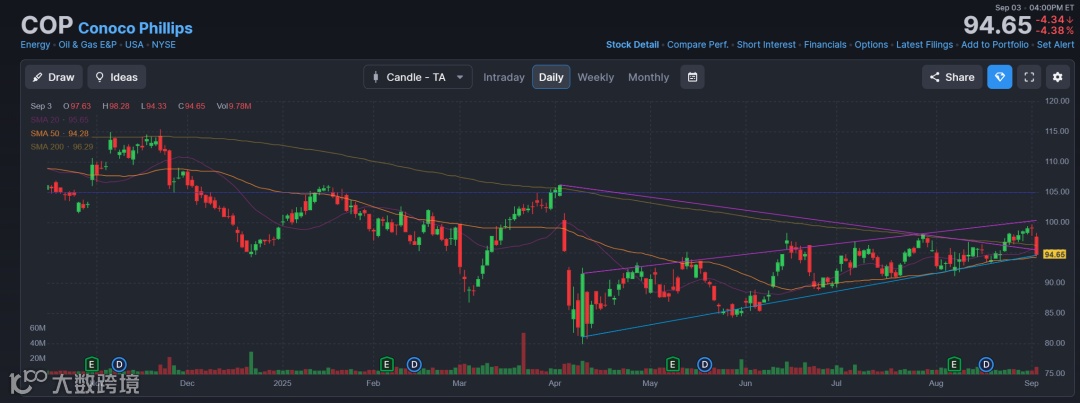Click the SMA 50 indicator label

[x=60, y=134]
